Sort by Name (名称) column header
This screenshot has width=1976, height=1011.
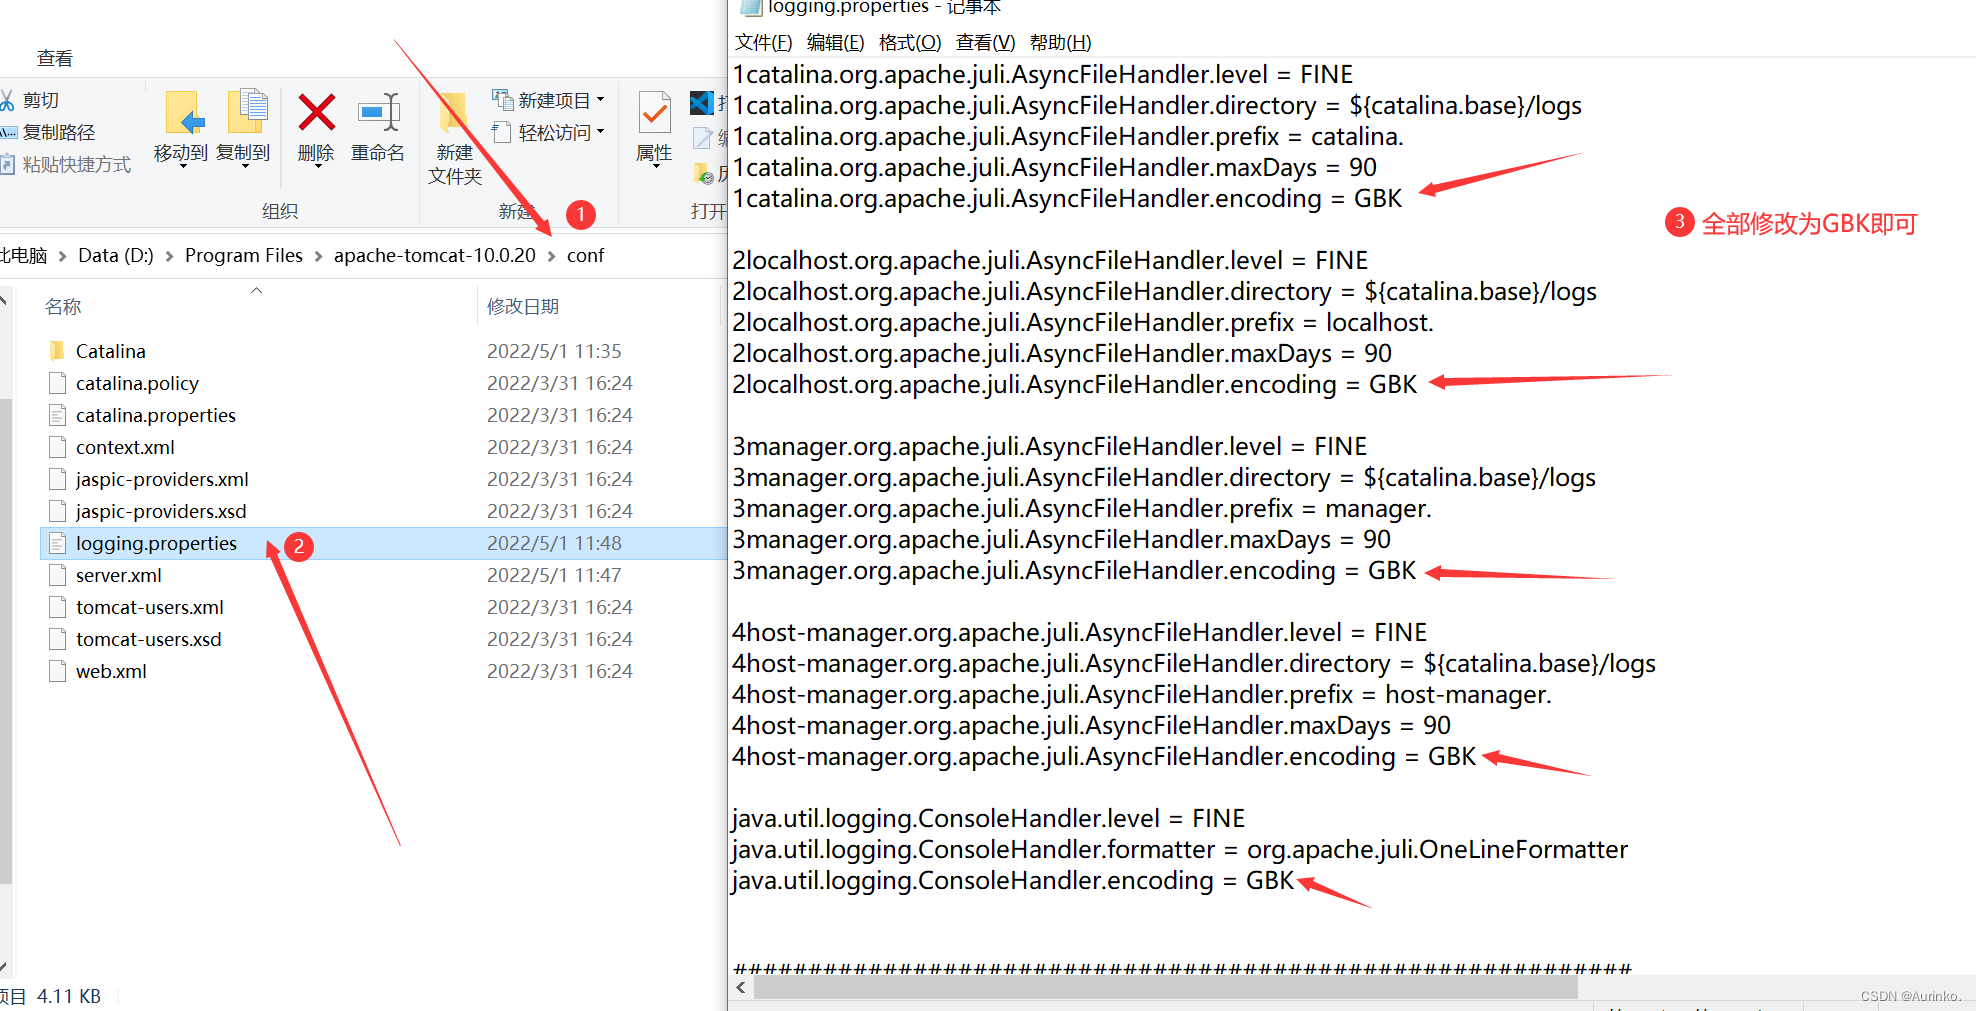[63, 306]
